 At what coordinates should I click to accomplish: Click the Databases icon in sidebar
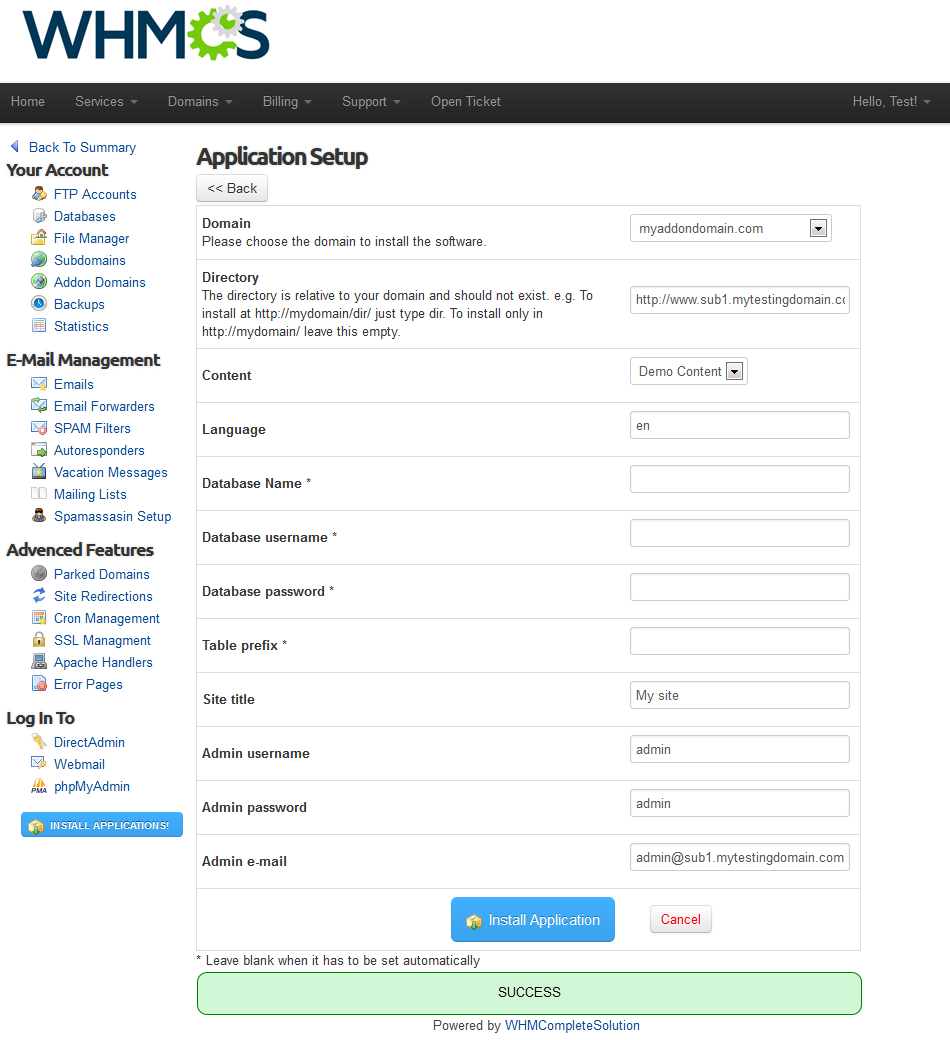tap(39, 216)
